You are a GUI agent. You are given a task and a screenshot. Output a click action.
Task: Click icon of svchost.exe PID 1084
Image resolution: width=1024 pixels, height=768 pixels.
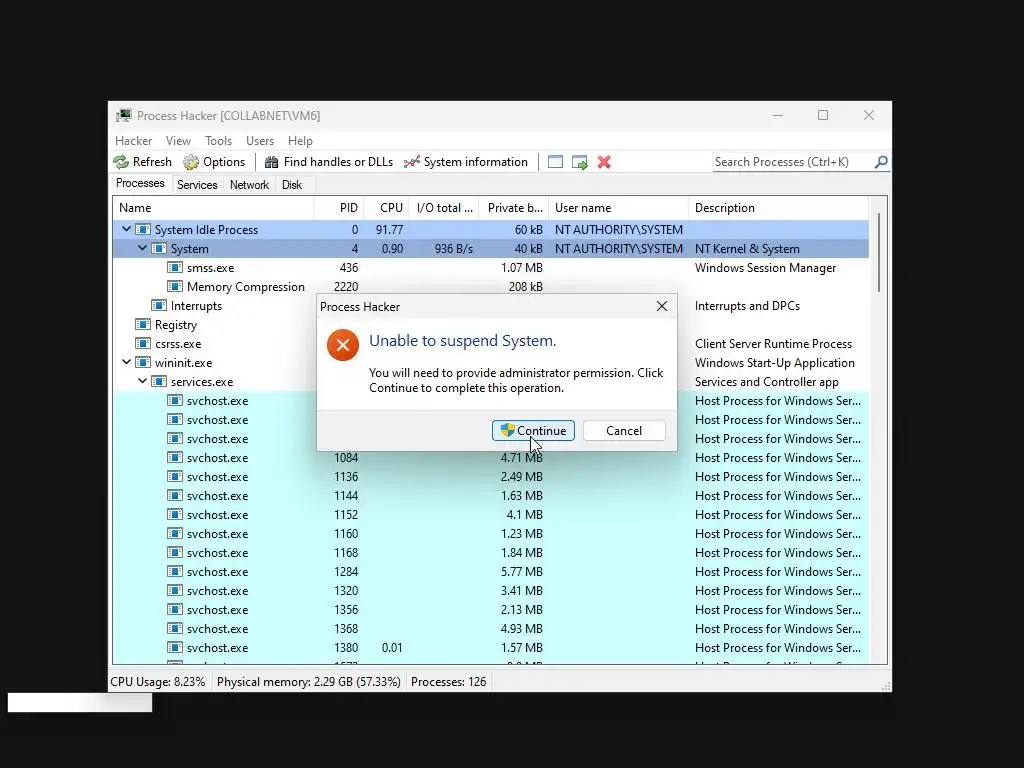pyautogui.click(x=174, y=458)
